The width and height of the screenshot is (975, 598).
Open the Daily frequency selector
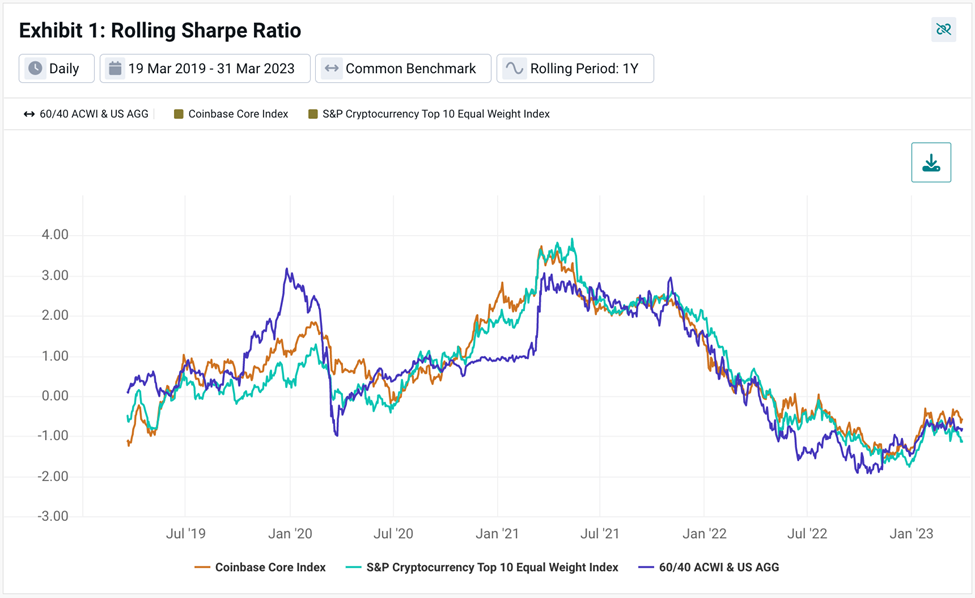pyautogui.click(x=57, y=68)
